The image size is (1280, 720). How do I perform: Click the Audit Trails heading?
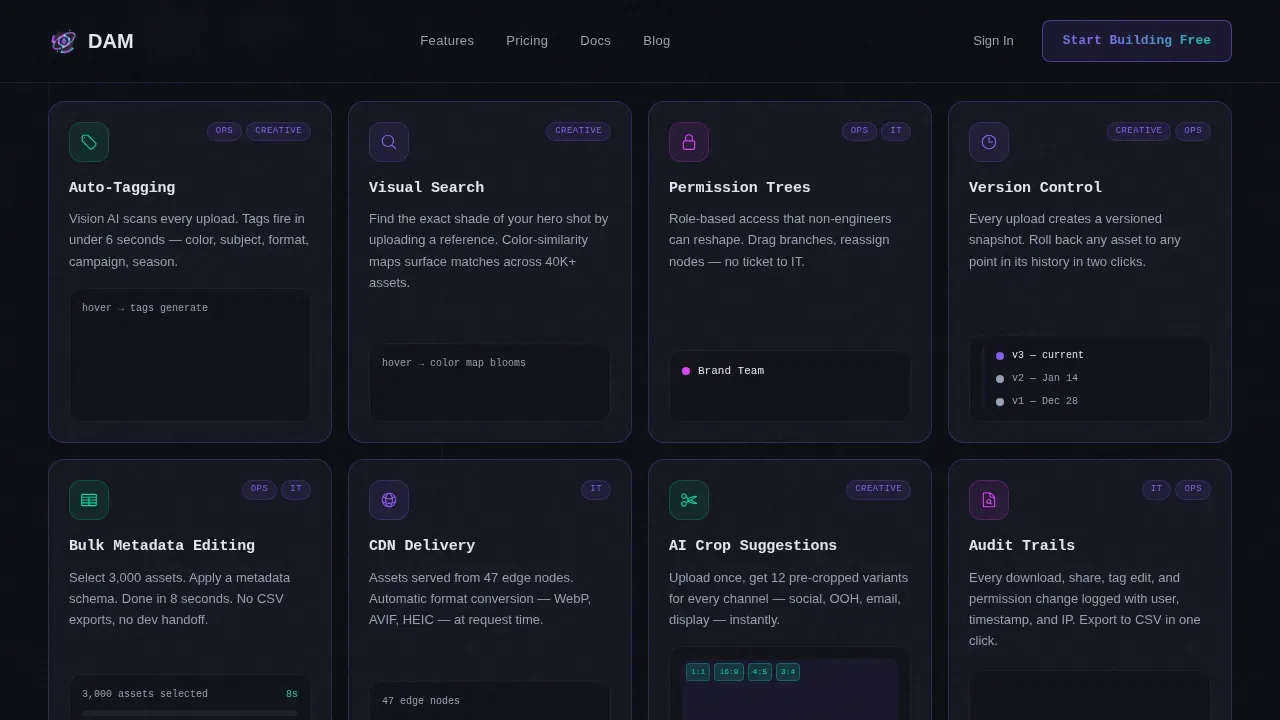1022,546
